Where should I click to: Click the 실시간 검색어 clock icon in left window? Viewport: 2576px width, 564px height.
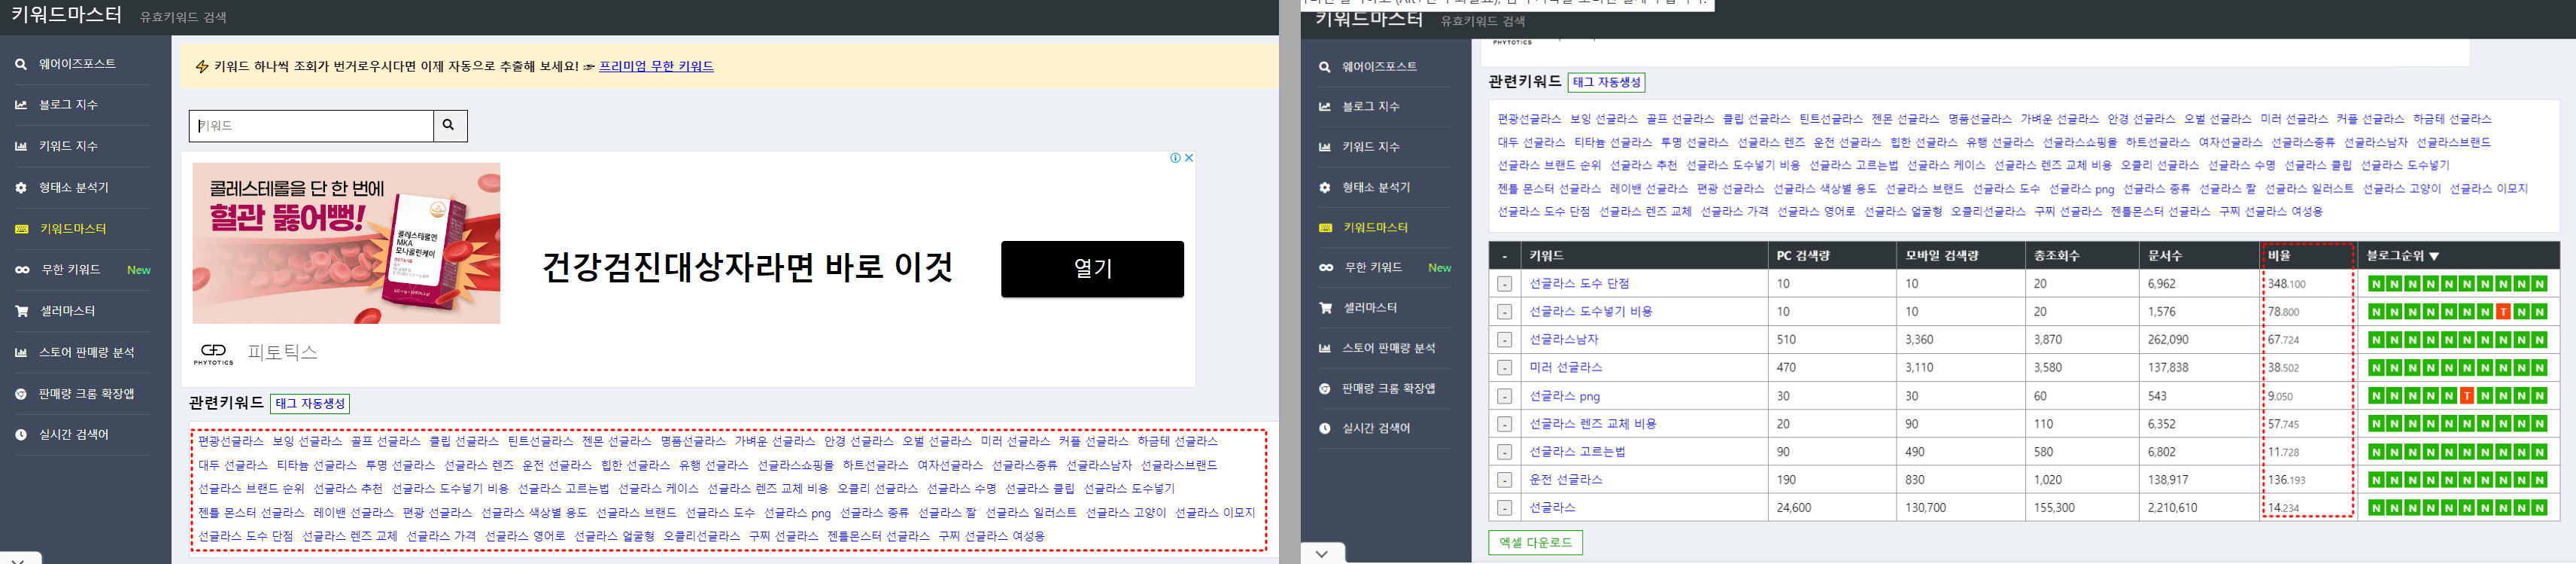point(21,435)
